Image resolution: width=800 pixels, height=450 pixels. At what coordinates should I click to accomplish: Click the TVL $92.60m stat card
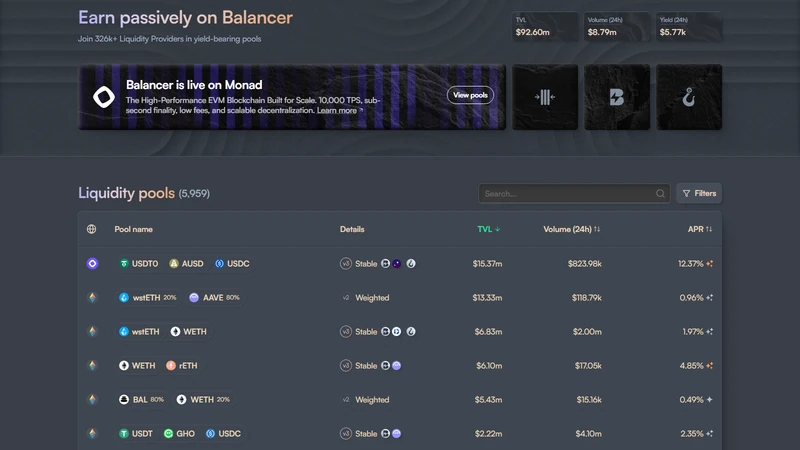coord(545,27)
